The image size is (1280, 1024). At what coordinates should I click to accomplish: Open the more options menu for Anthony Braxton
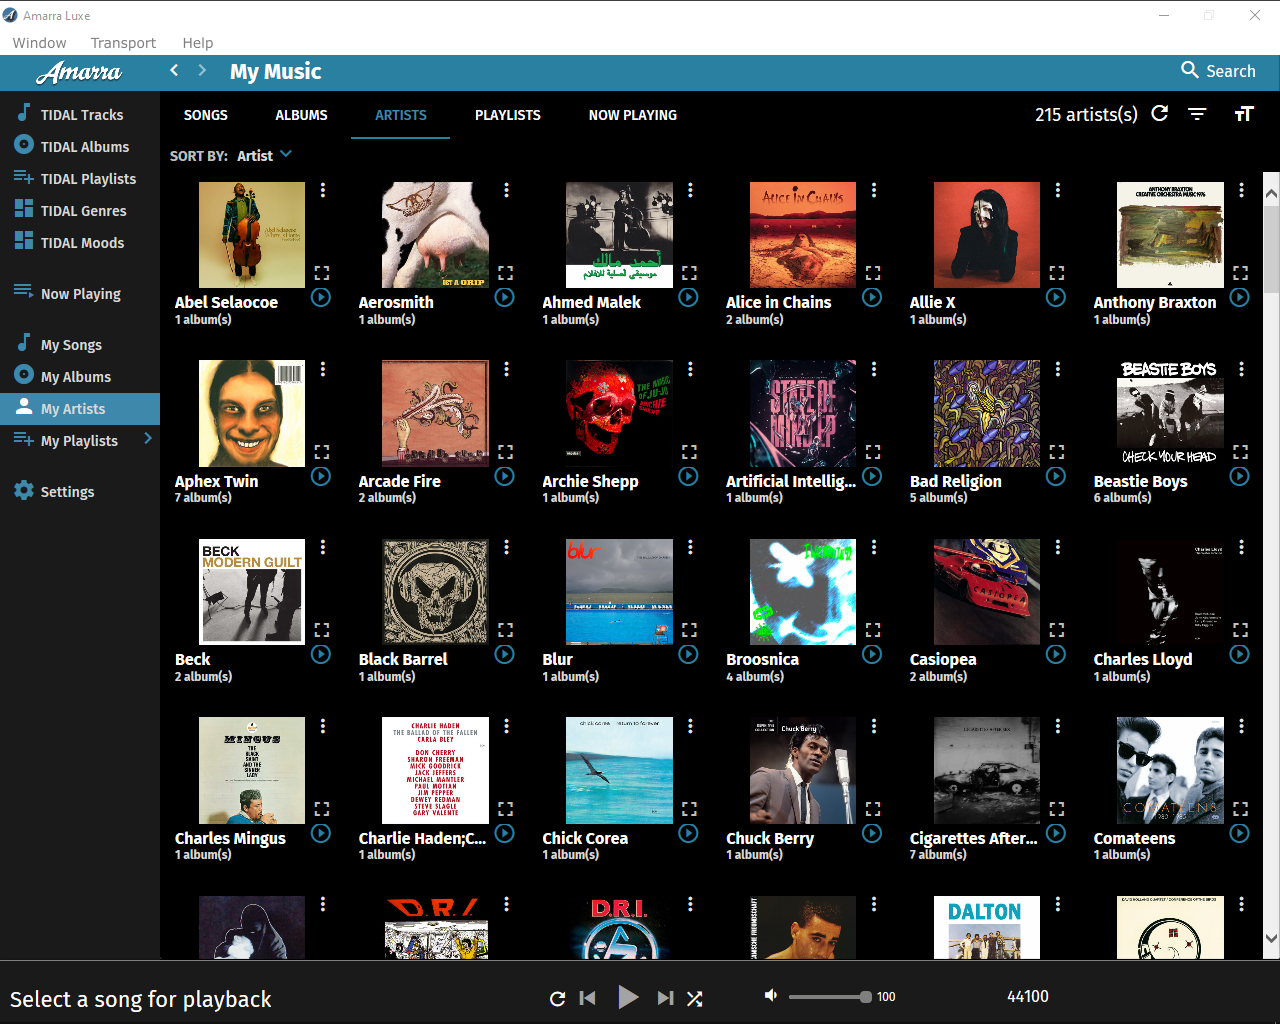(1242, 190)
